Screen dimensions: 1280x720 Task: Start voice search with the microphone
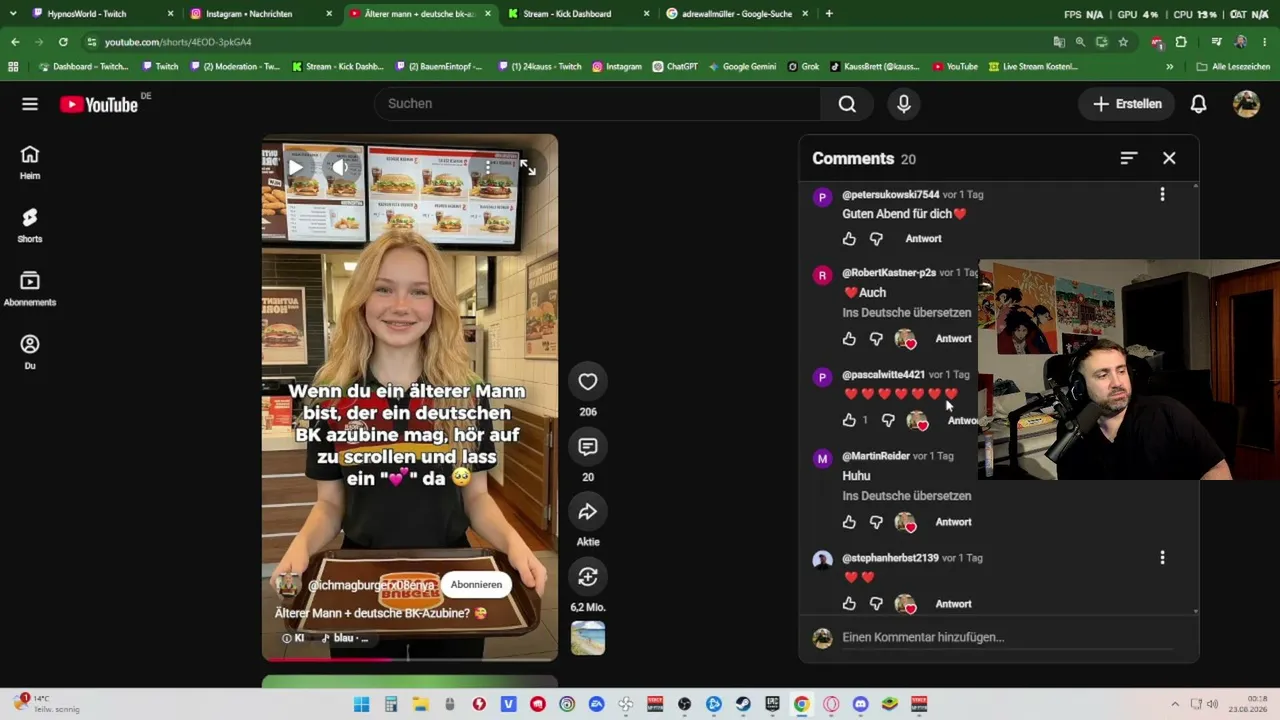coord(904,104)
